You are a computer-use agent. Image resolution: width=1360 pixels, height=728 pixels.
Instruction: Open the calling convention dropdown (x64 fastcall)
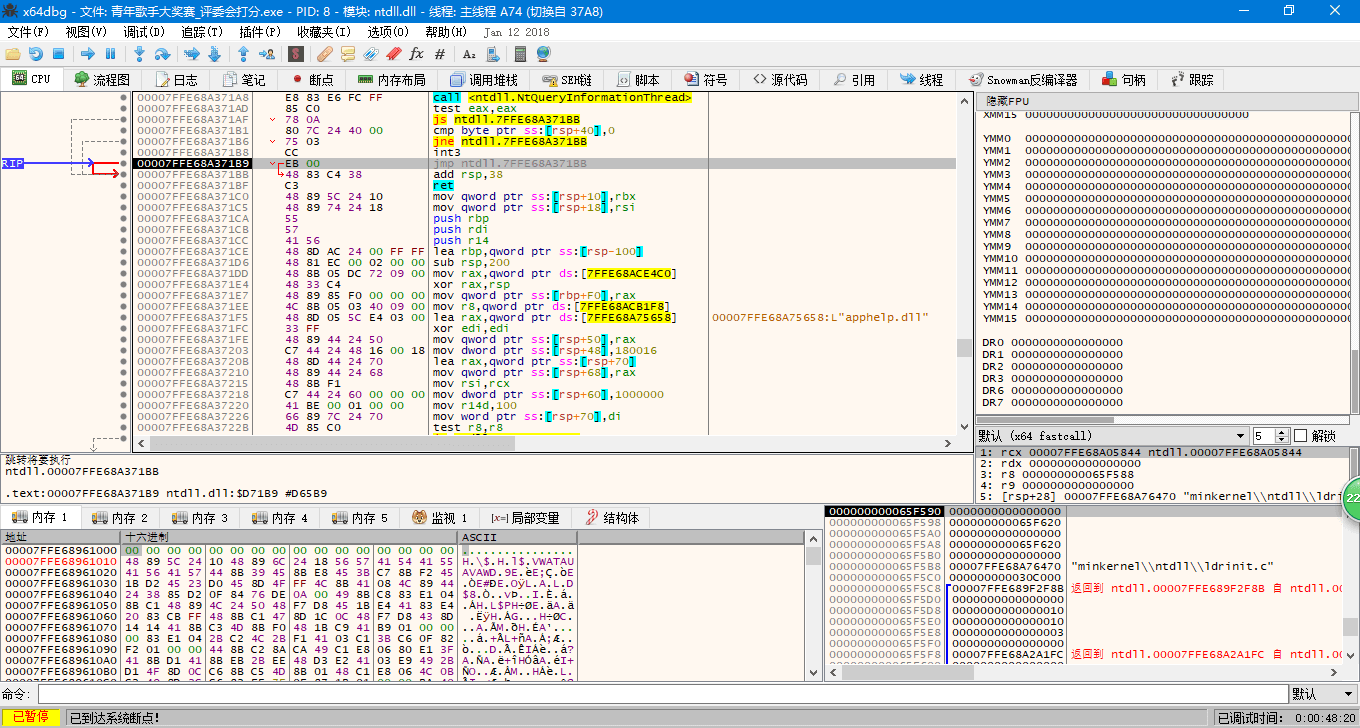coord(1240,436)
